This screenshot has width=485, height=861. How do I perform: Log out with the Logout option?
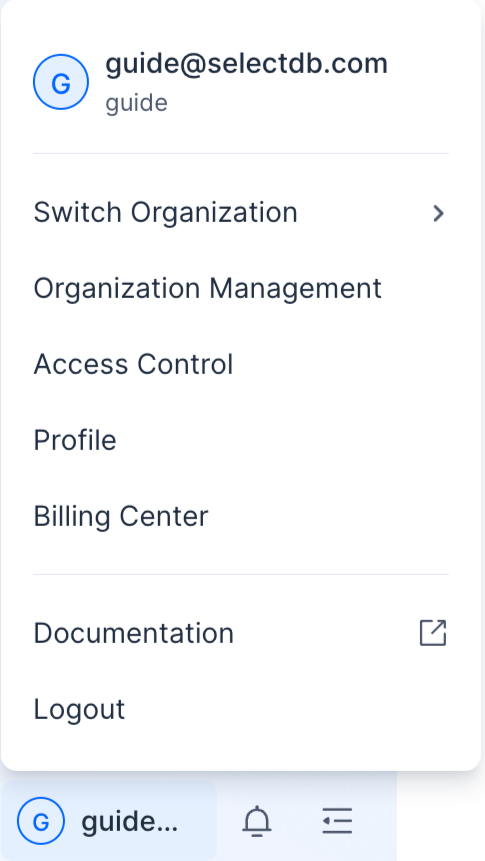pyautogui.click(x=241, y=709)
